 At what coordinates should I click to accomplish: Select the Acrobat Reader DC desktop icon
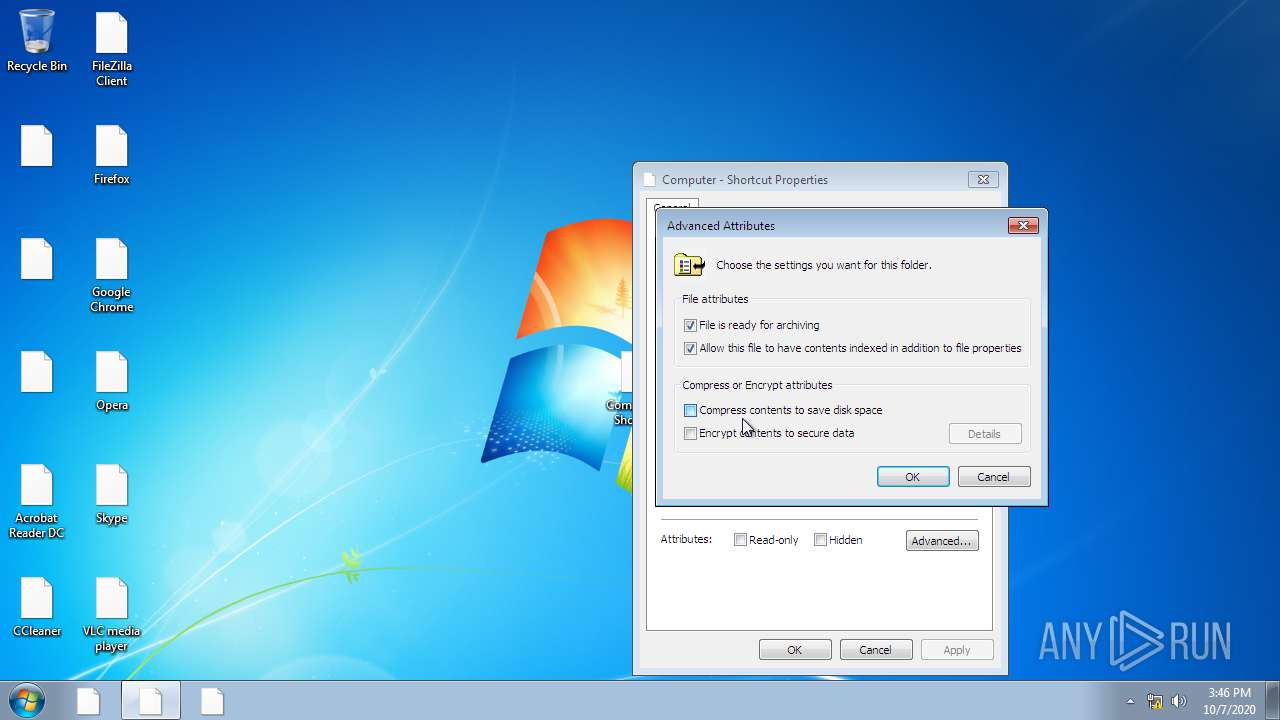[x=37, y=502]
